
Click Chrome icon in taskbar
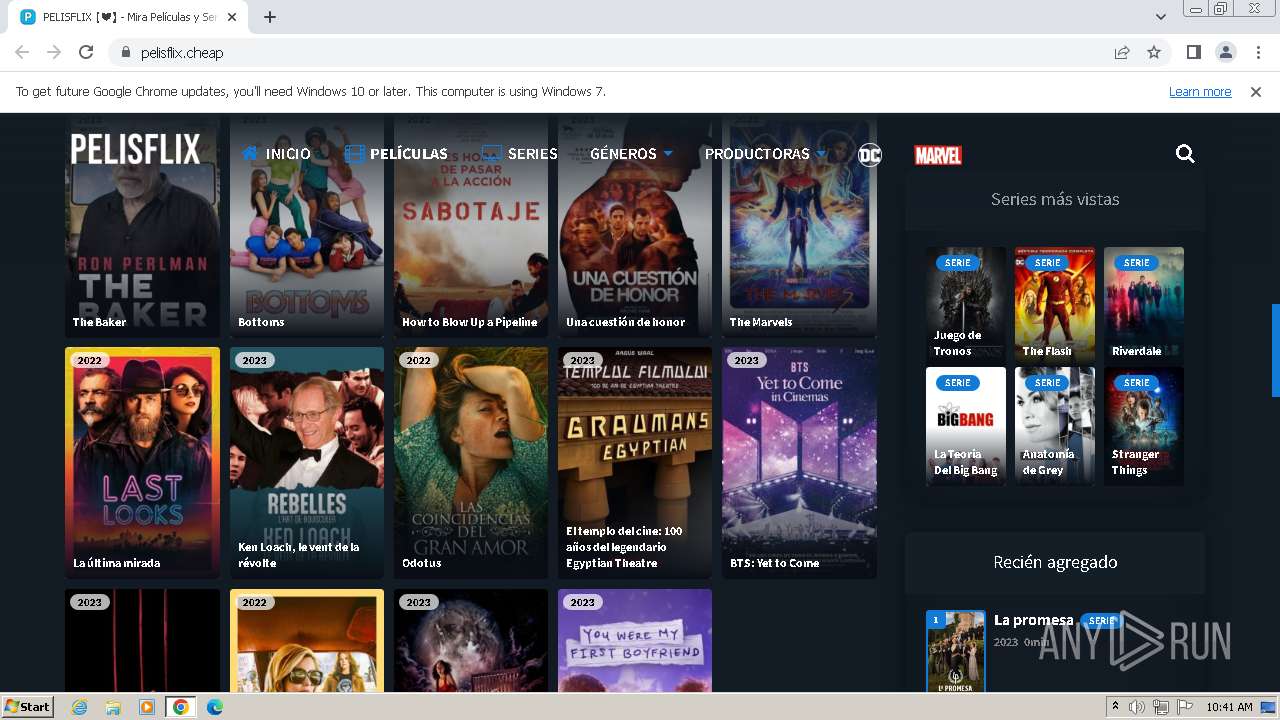tap(181, 707)
